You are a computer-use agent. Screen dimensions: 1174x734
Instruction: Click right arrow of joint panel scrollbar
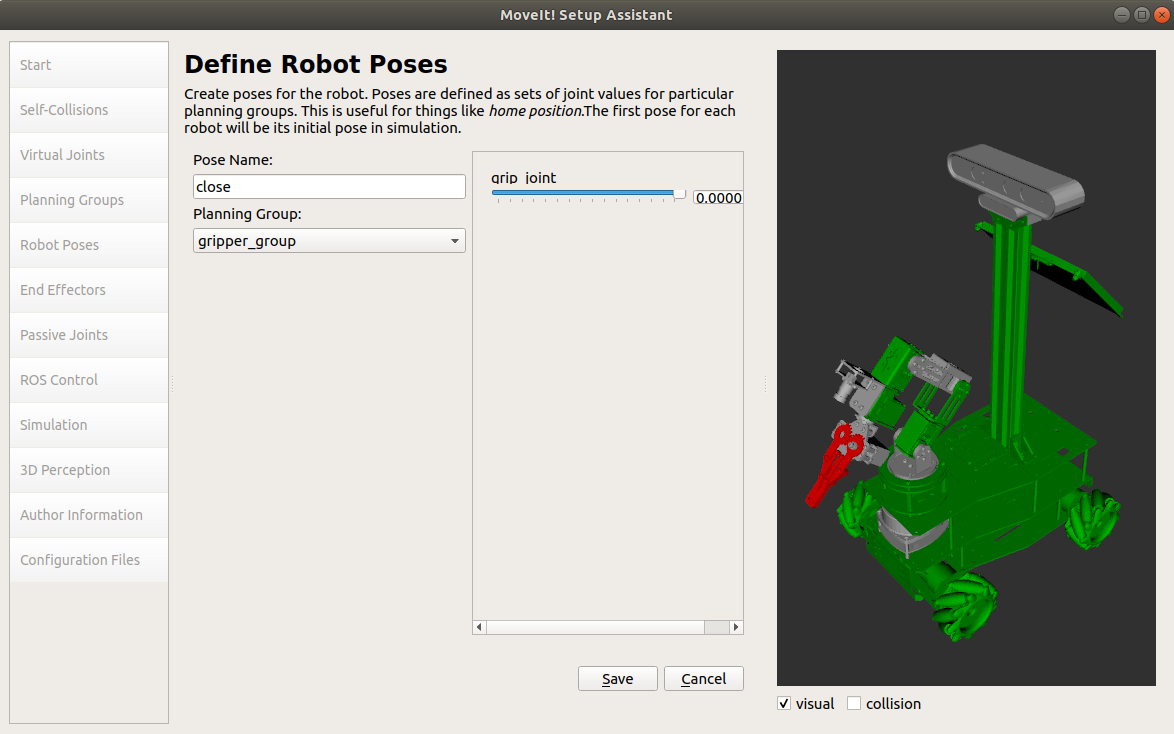pos(736,627)
